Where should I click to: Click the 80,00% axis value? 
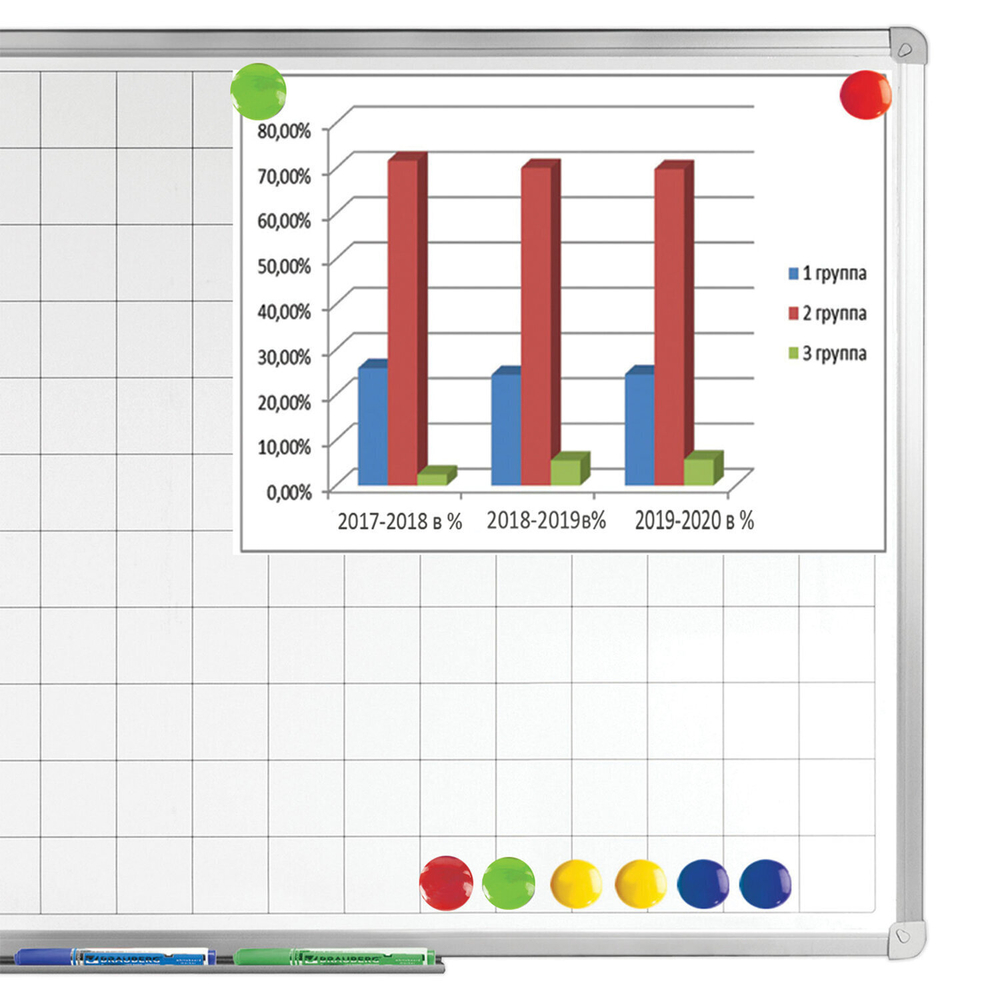pyautogui.click(x=284, y=131)
